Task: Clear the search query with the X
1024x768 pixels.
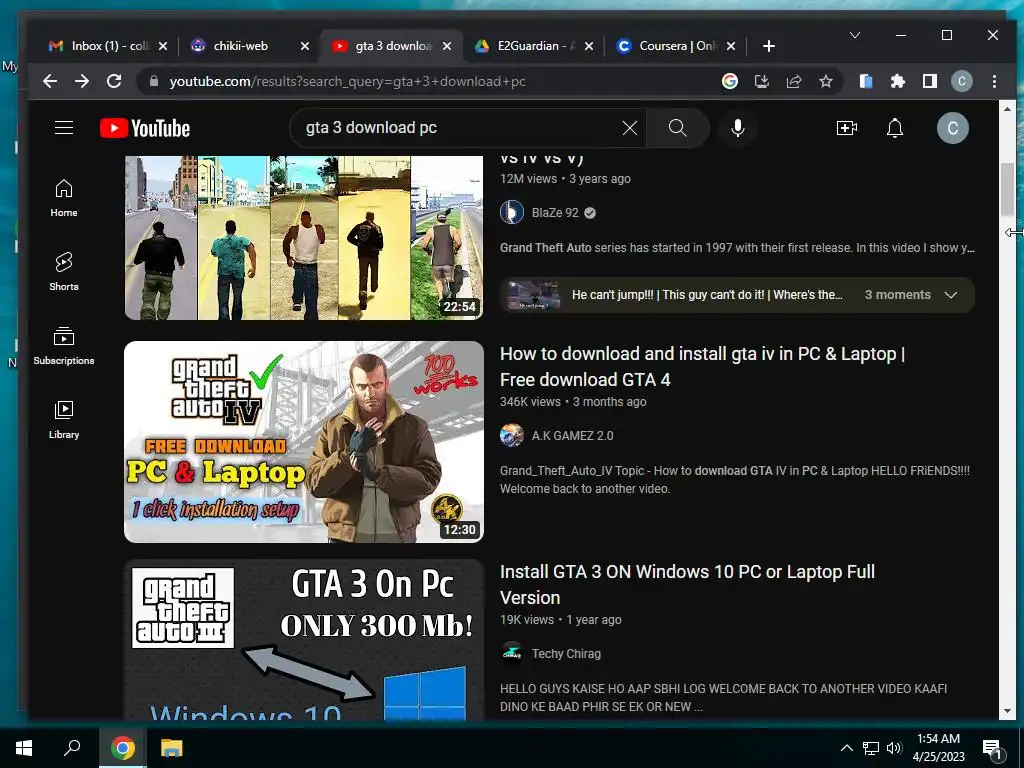Action: 630,128
